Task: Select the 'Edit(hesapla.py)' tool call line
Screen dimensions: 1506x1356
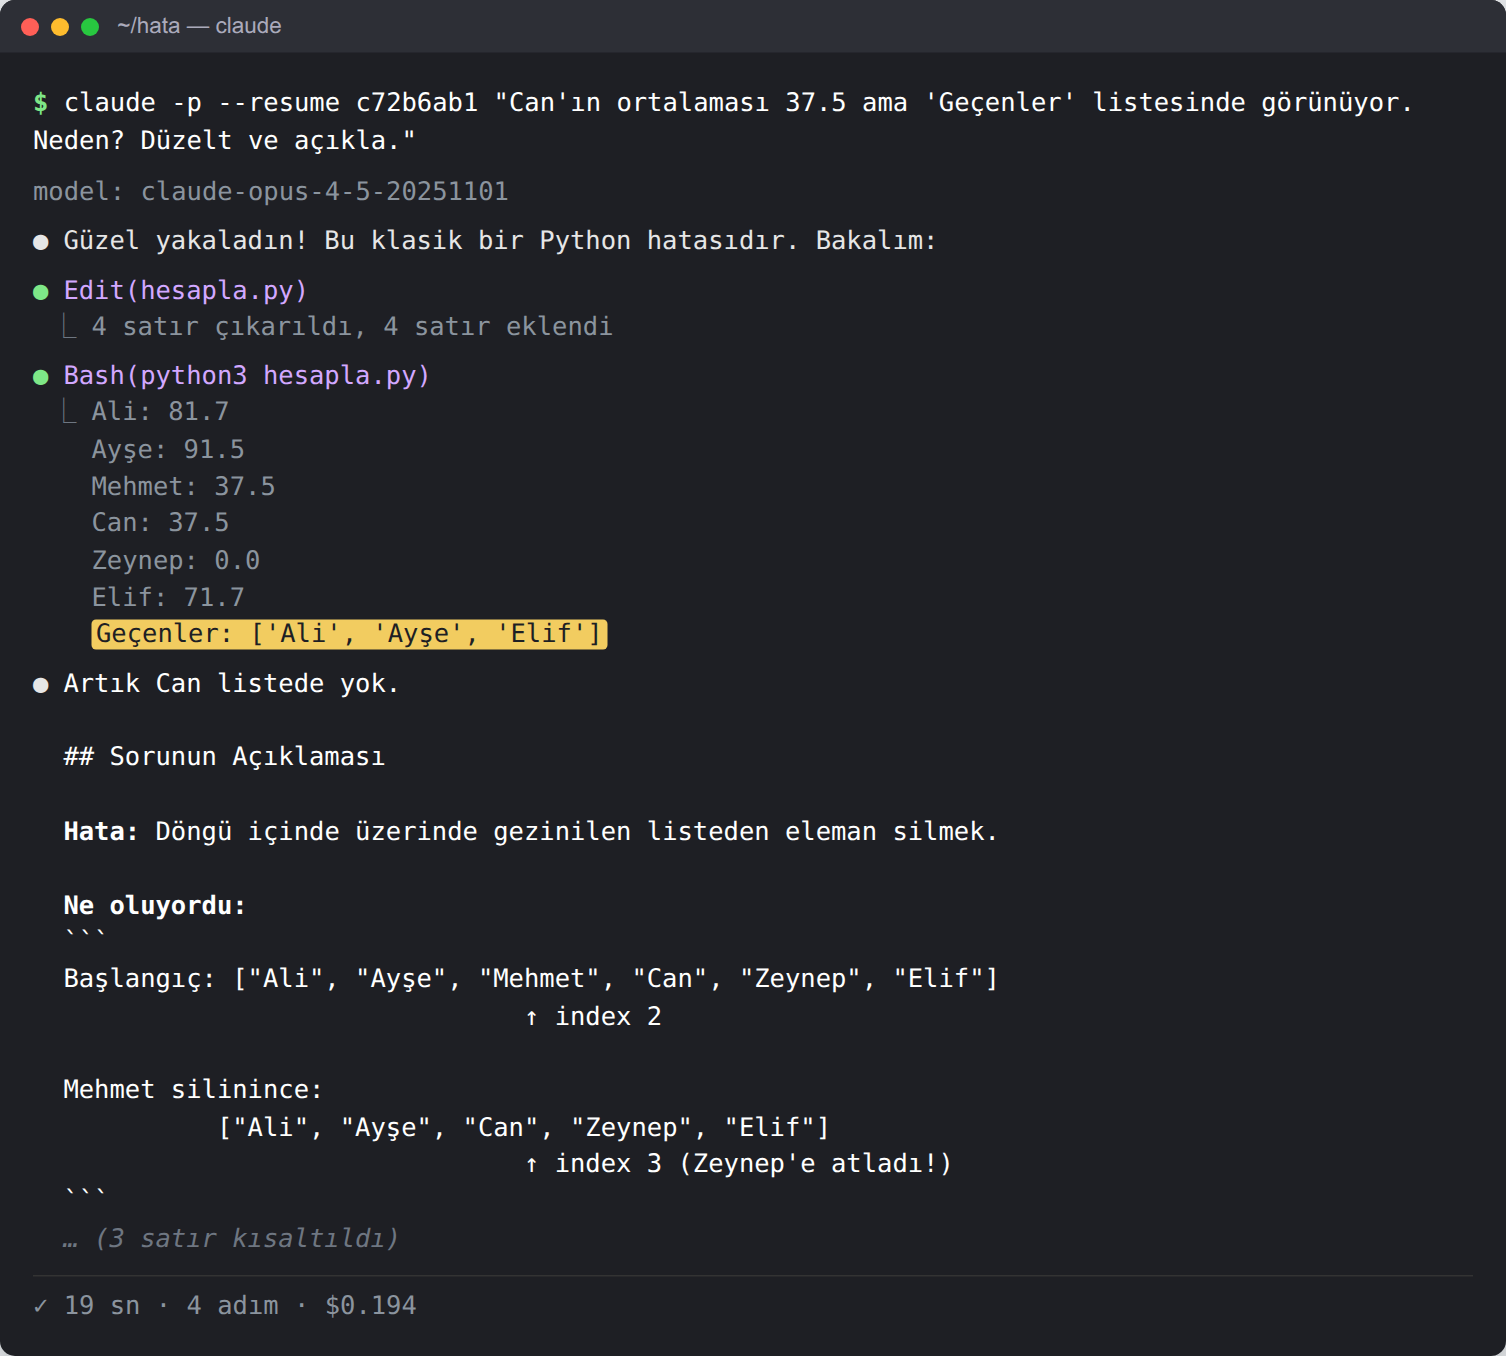Action: point(185,290)
